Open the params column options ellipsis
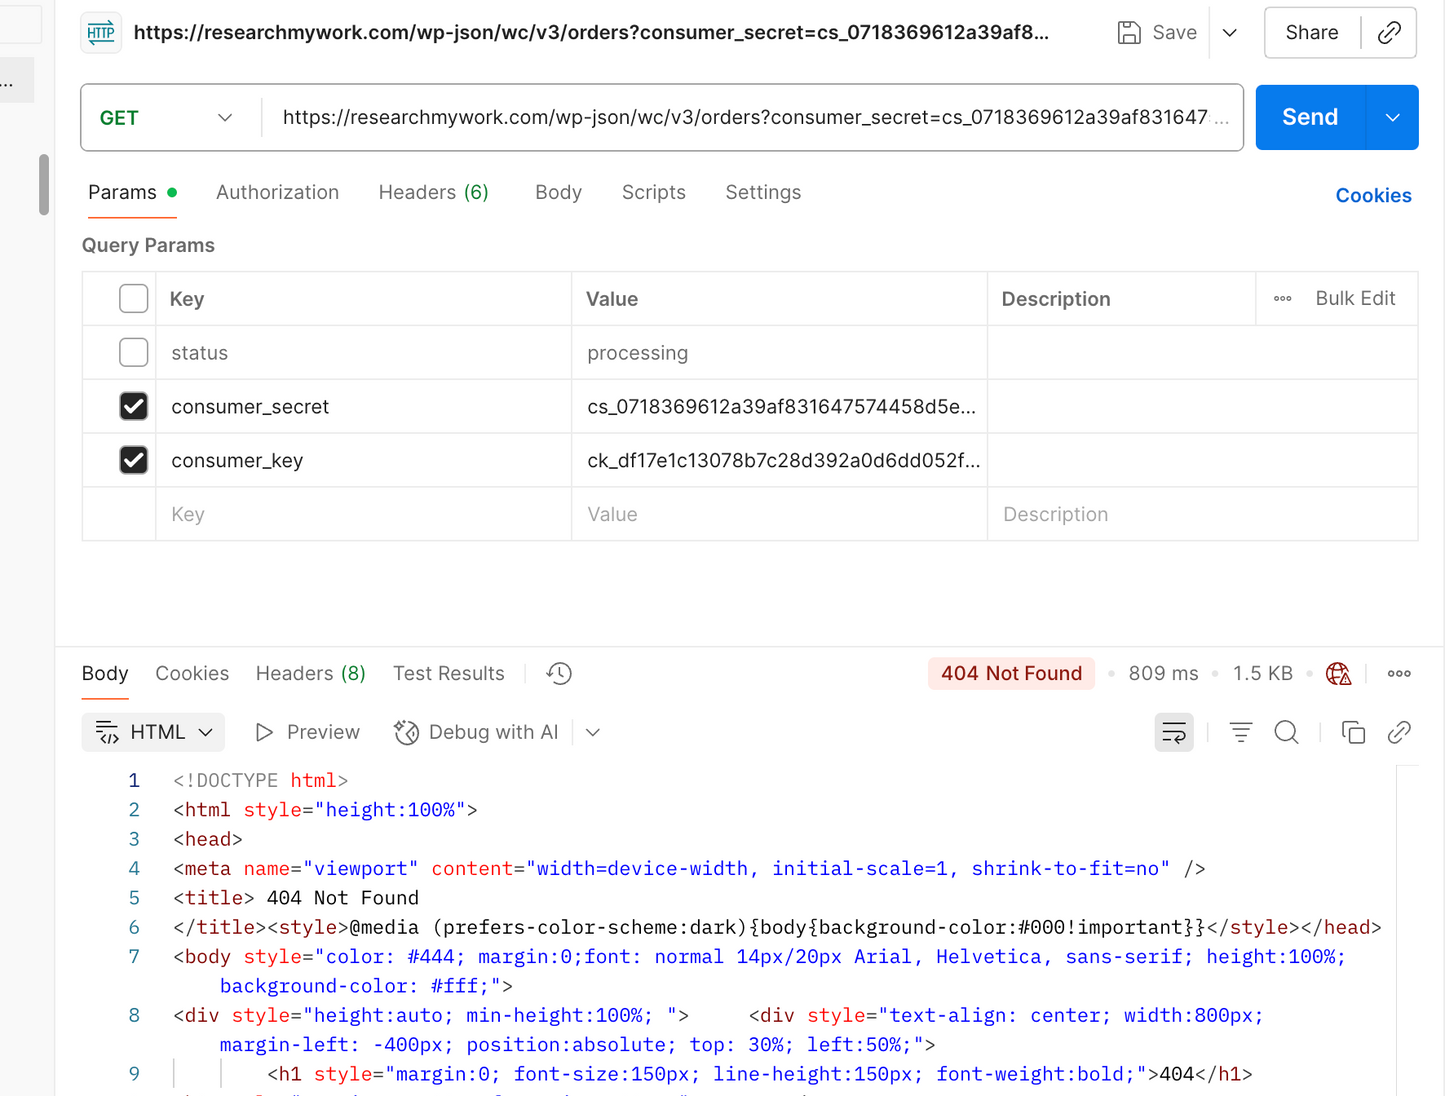The image size is (1445, 1096). 1283,299
